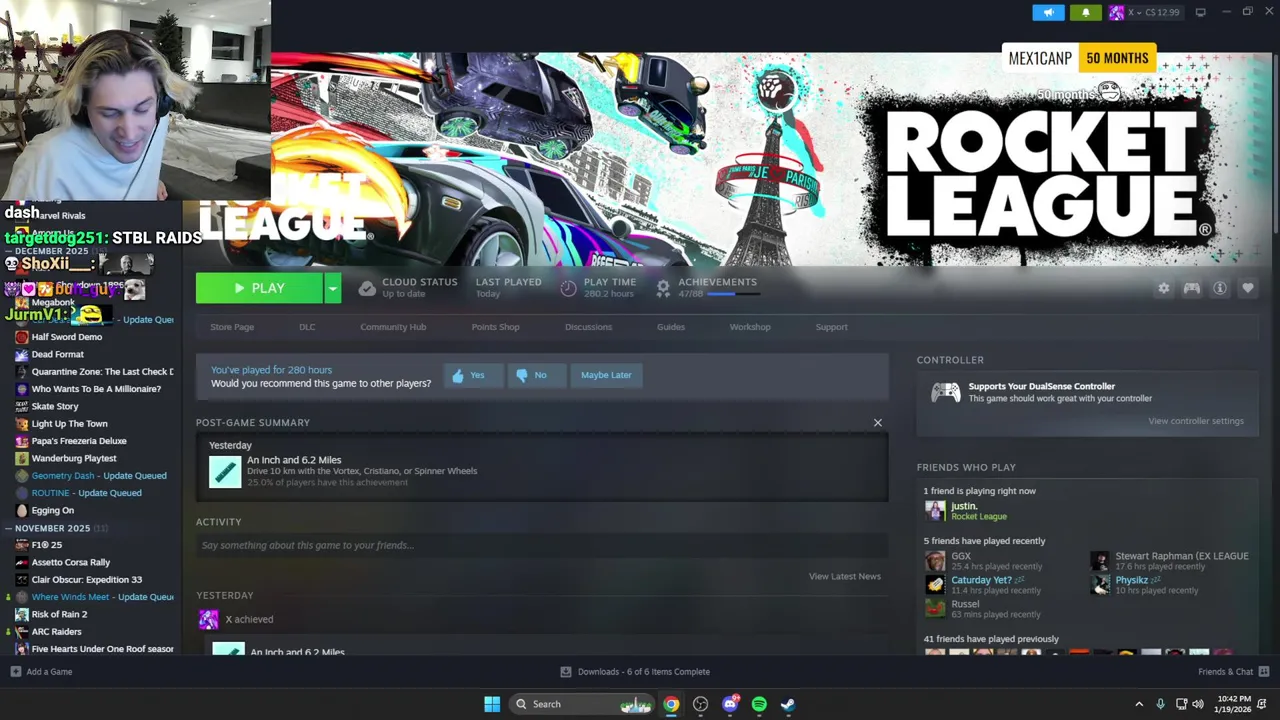This screenshot has height=720, width=1280.
Task: Select Skate Story in library
Action: [54, 407]
